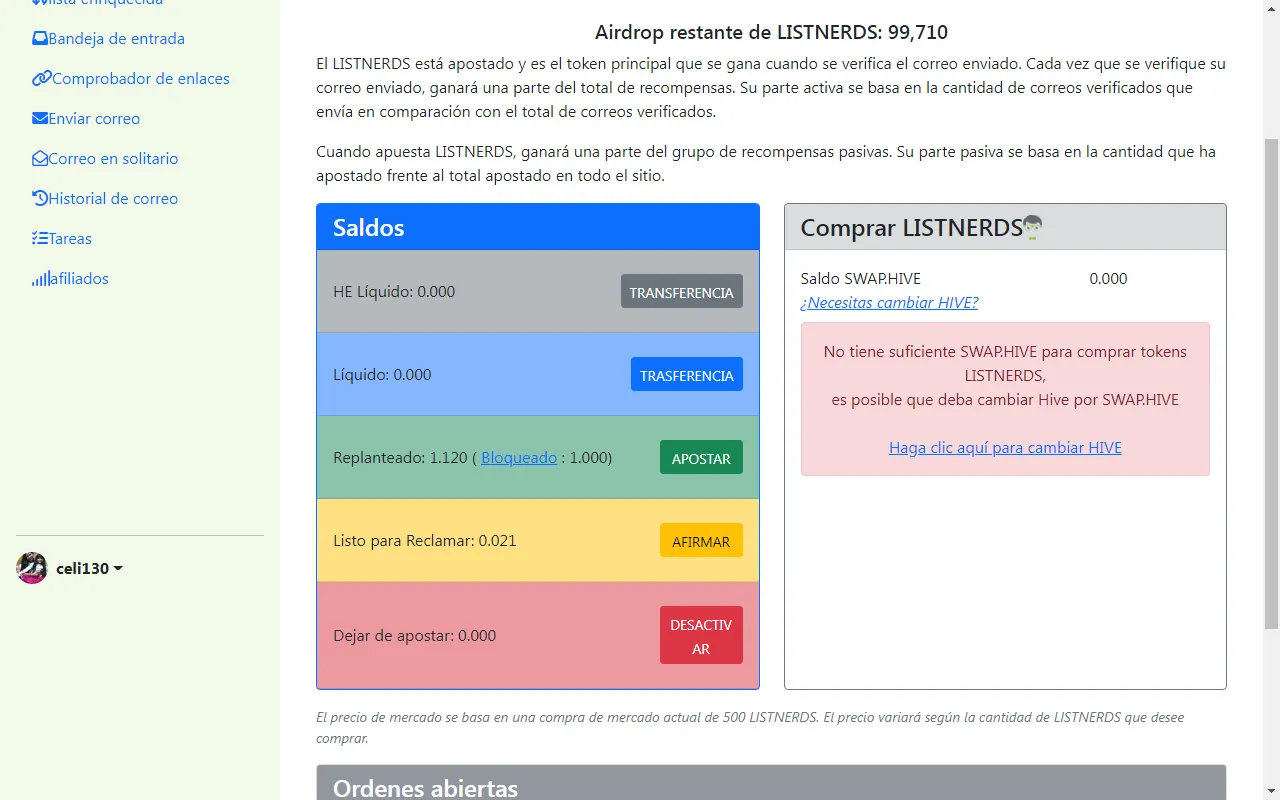Open the Tareas checklist
The width and height of the screenshot is (1280, 800).
(x=62, y=239)
